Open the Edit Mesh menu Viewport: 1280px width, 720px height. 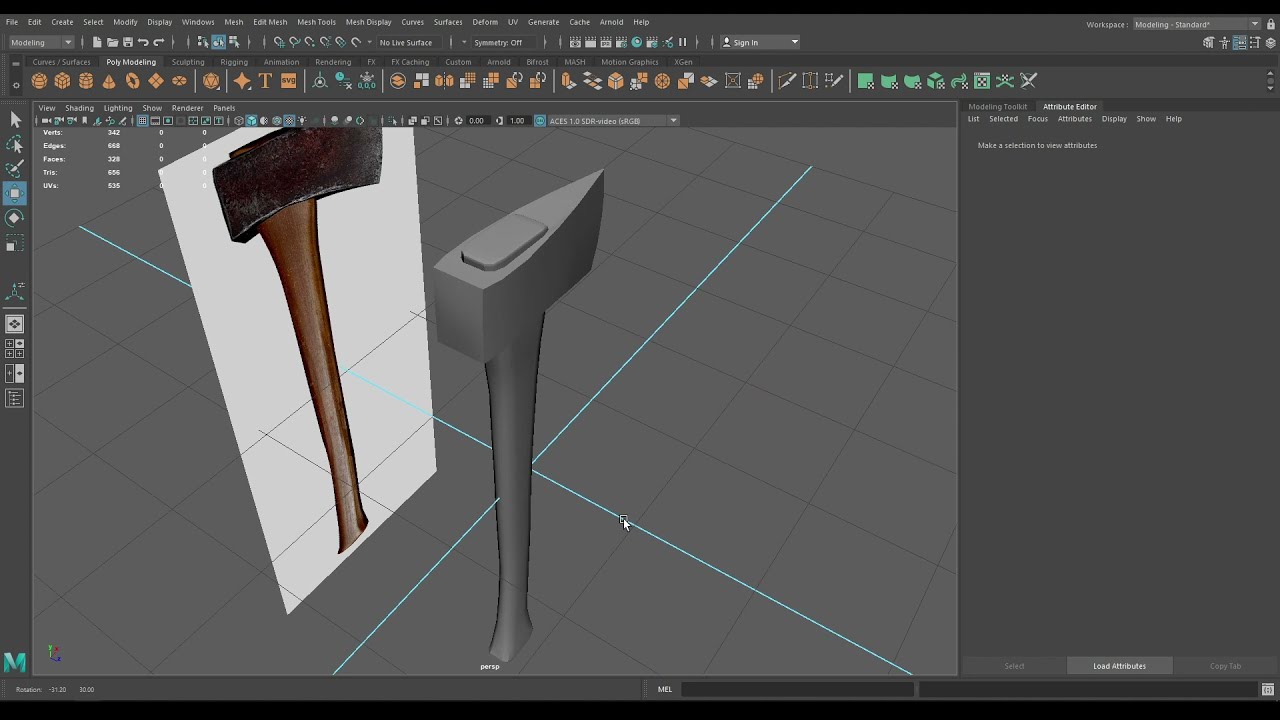[270, 22]
